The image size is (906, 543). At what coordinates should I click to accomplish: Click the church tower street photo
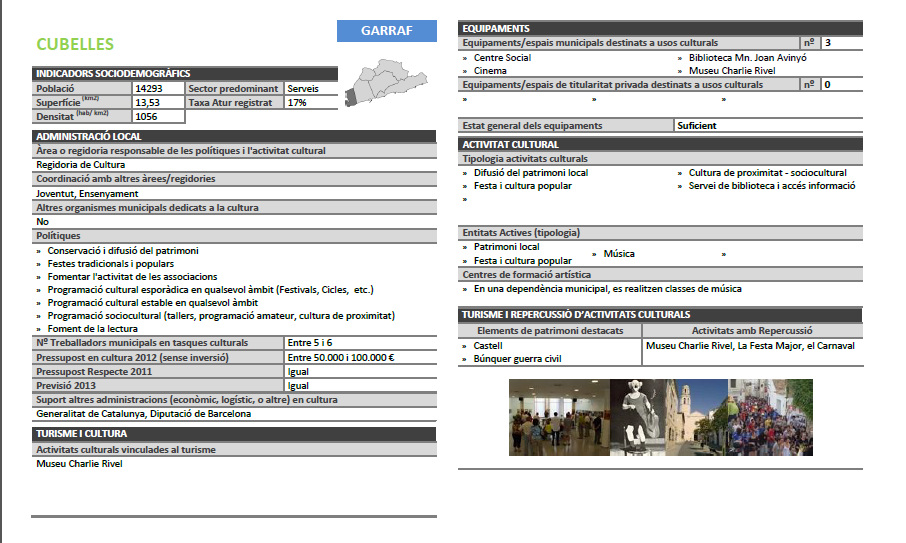pyautogui.click(x=697, y=417)
